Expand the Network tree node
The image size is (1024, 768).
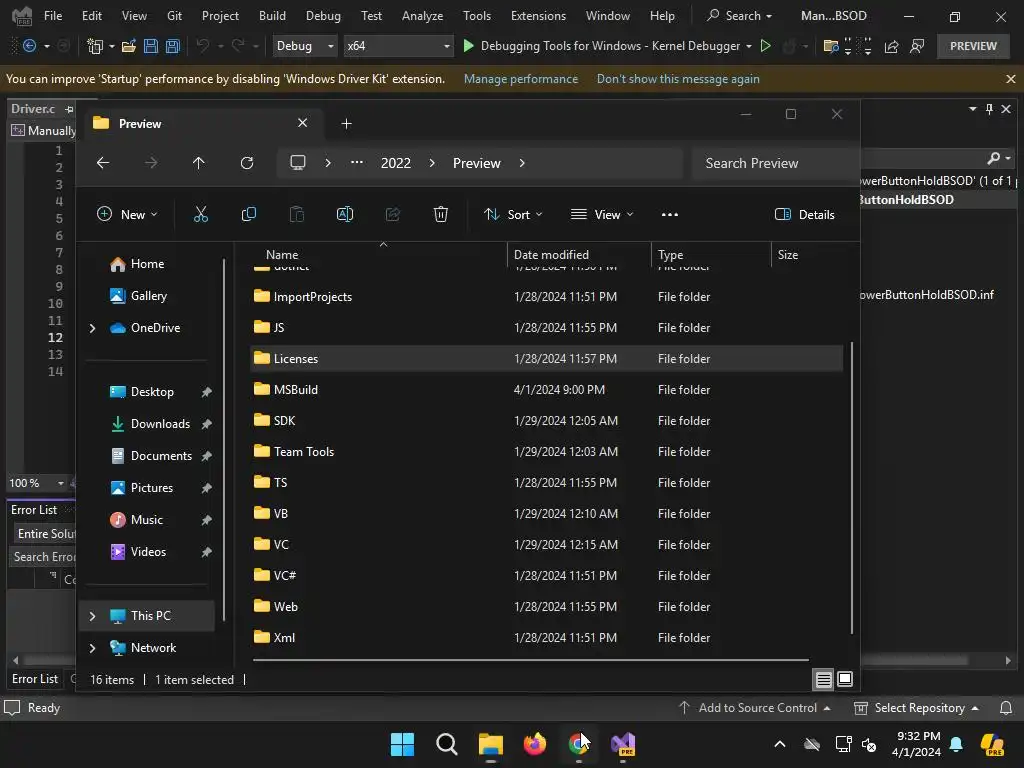(92, 648)
